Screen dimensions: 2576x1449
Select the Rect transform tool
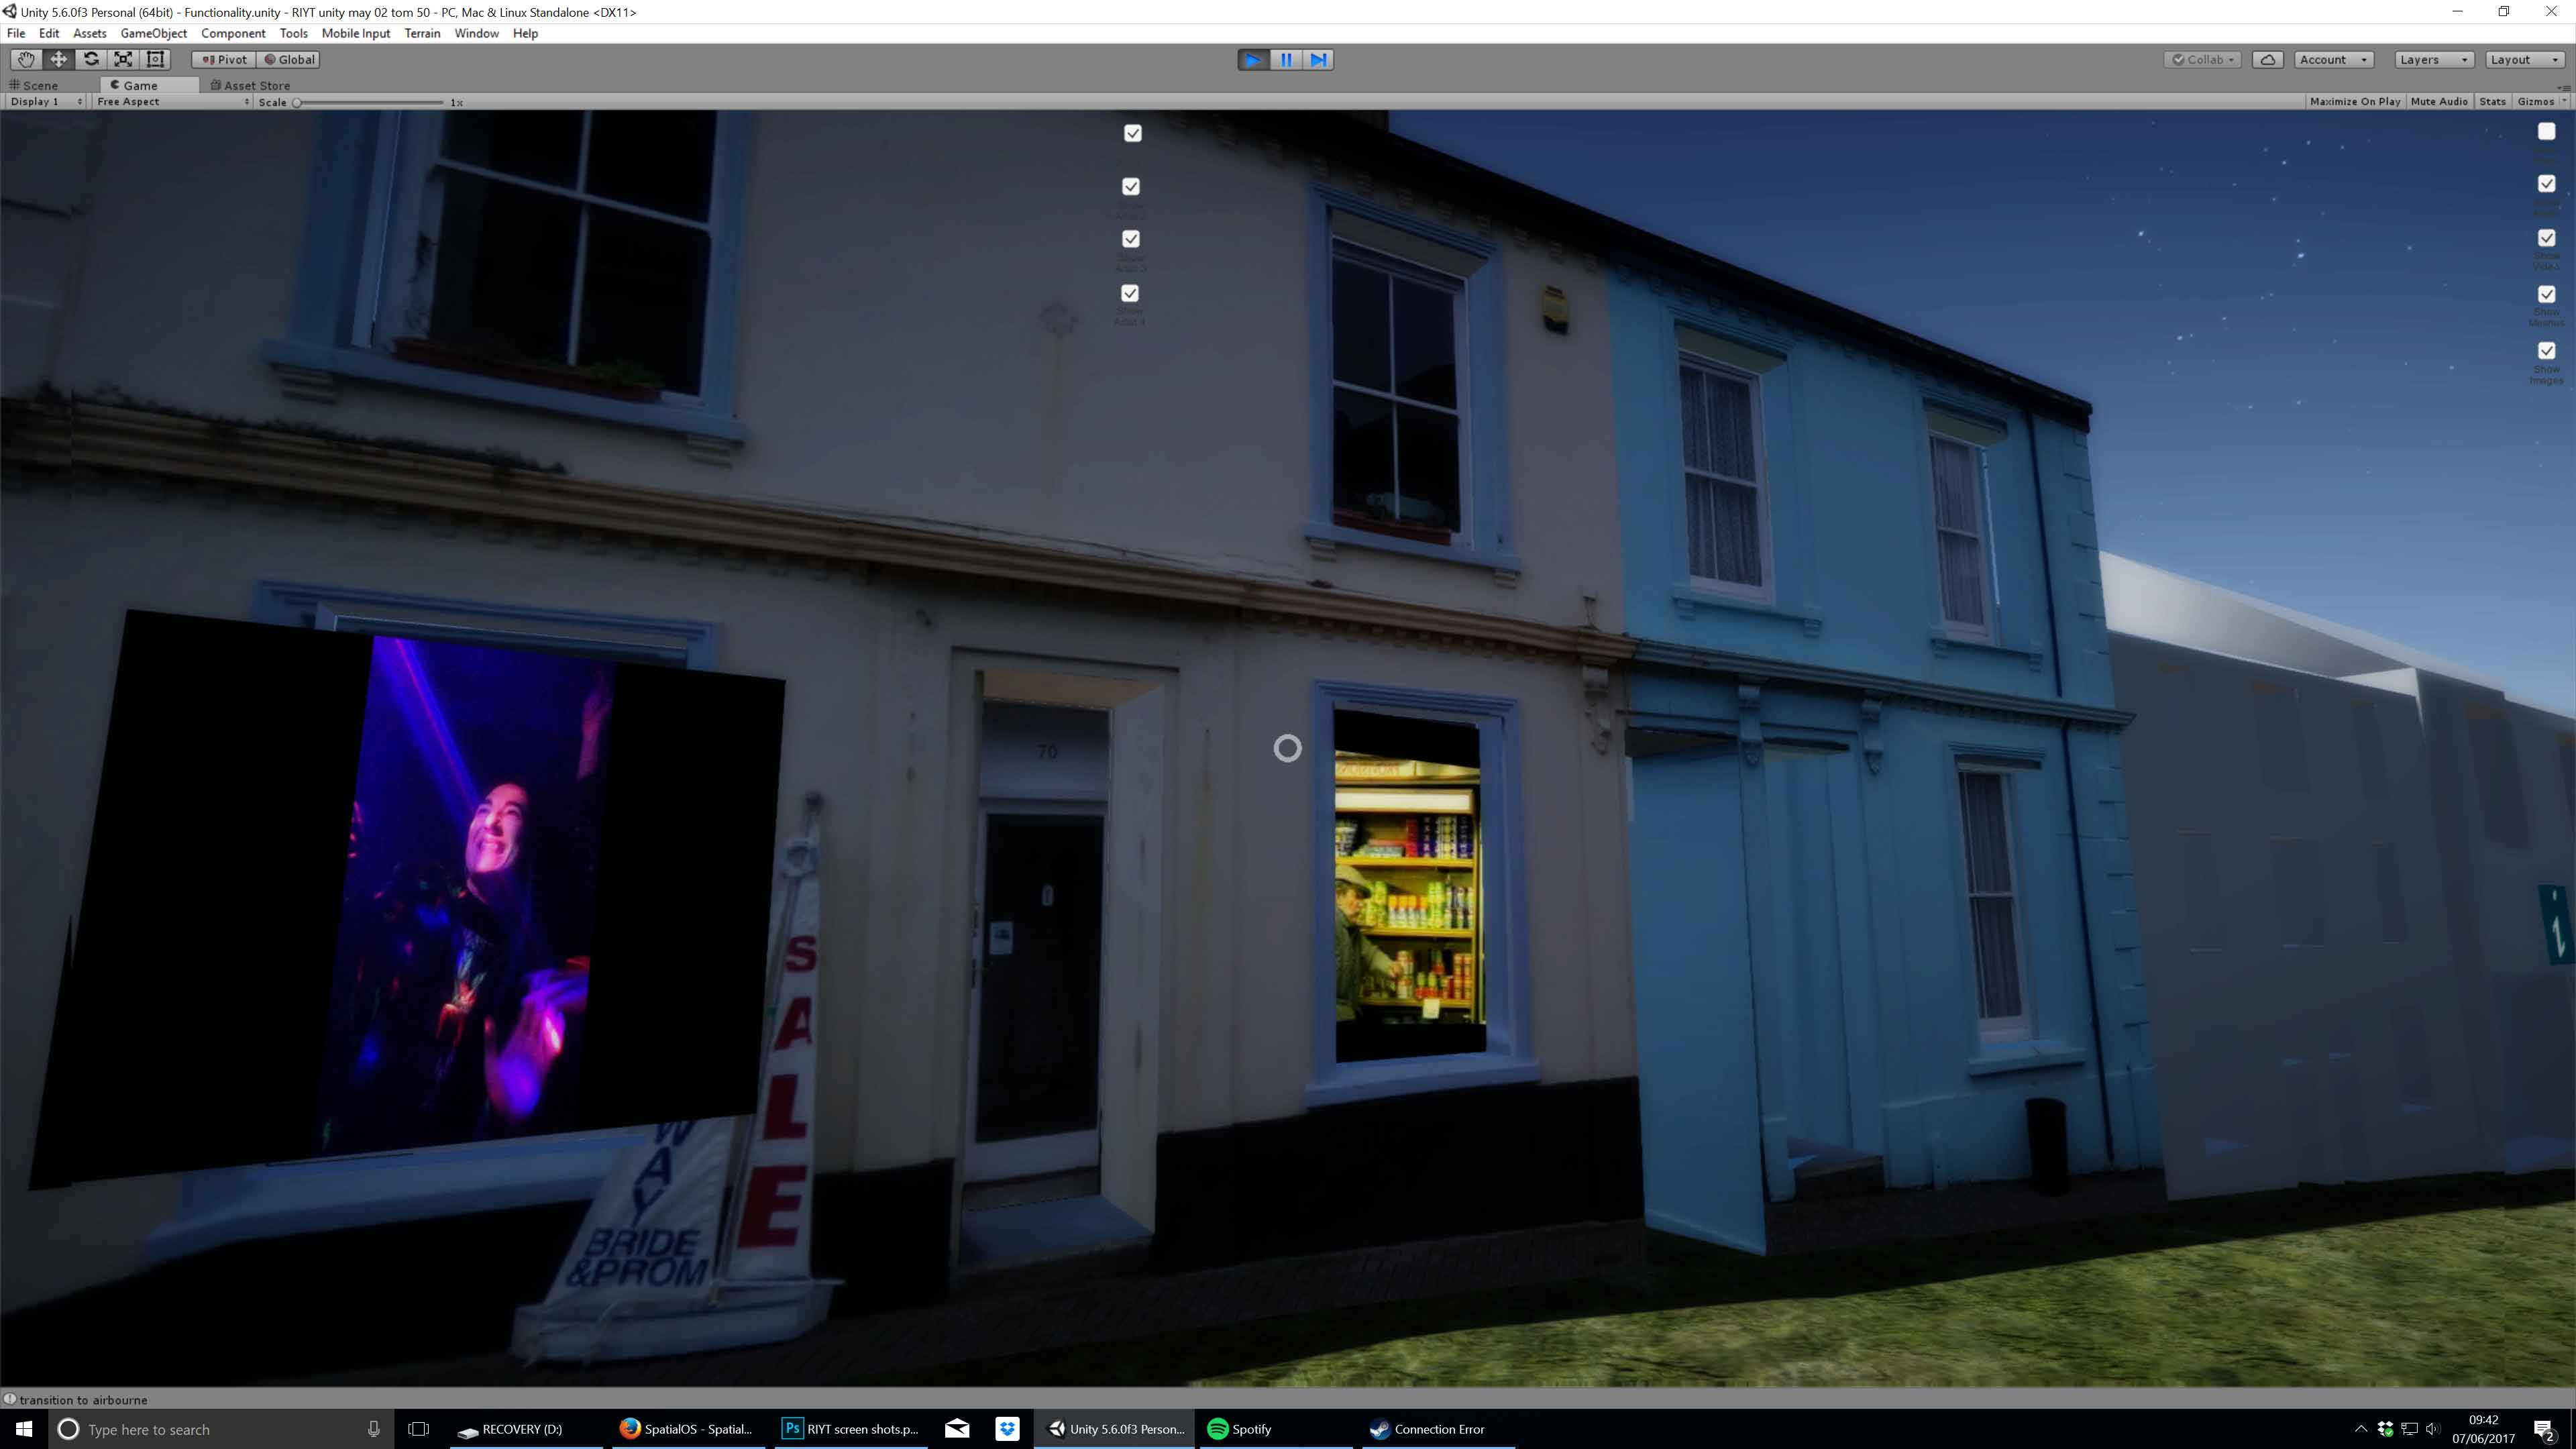(155, 59)
